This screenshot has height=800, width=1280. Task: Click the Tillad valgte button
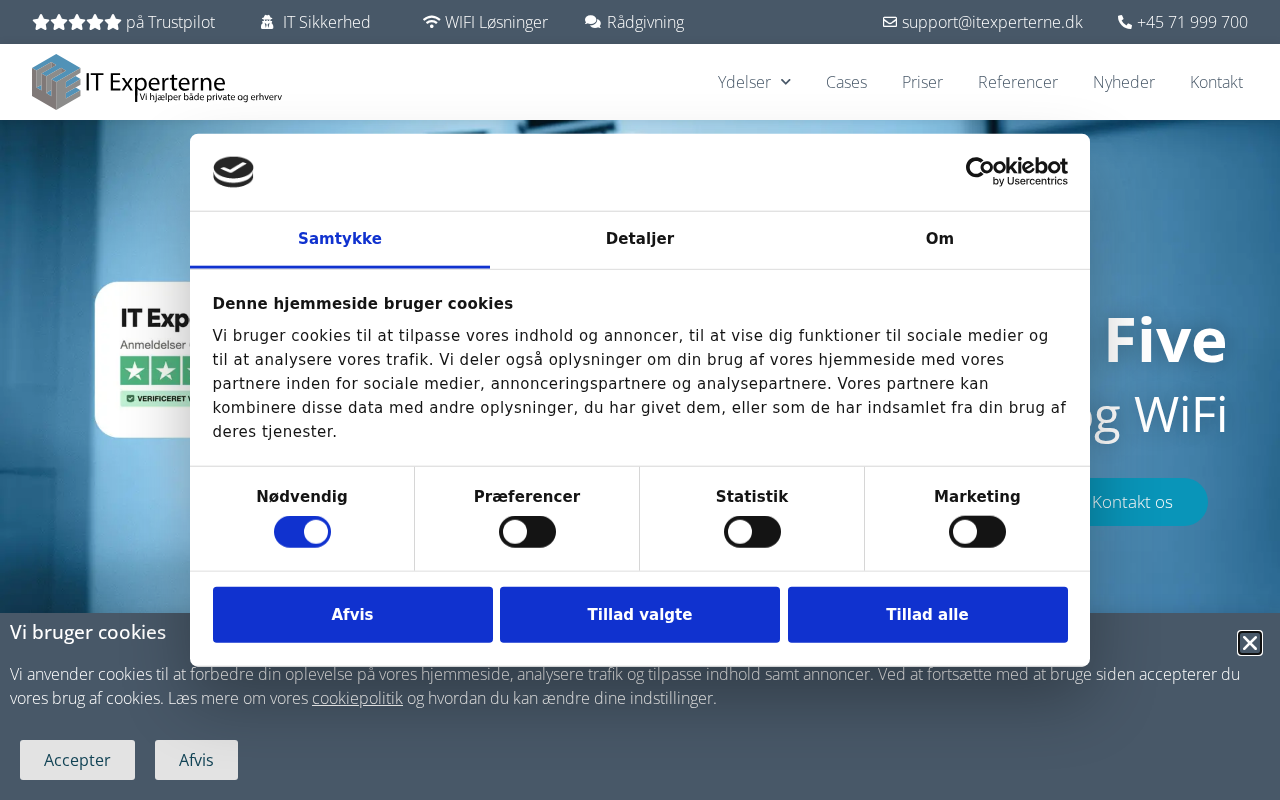(x=640, y=615)
